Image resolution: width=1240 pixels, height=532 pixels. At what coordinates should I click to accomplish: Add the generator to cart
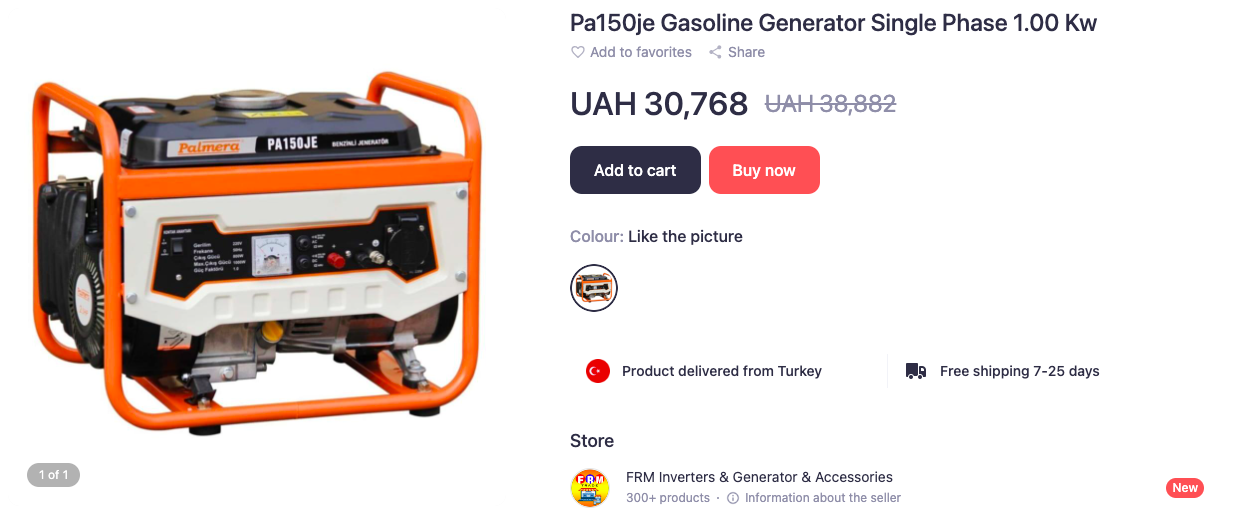[635, 170]
